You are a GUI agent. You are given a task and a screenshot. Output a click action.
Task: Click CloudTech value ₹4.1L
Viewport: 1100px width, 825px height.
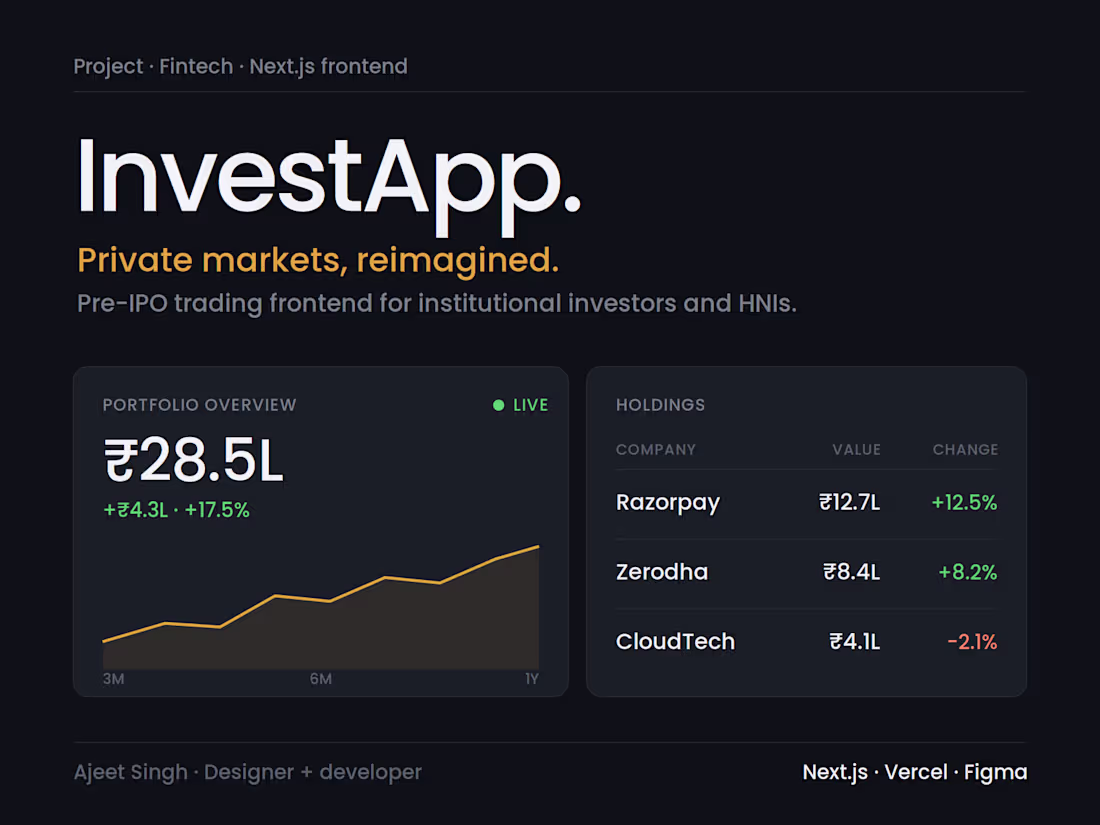(x=854, y=641)
